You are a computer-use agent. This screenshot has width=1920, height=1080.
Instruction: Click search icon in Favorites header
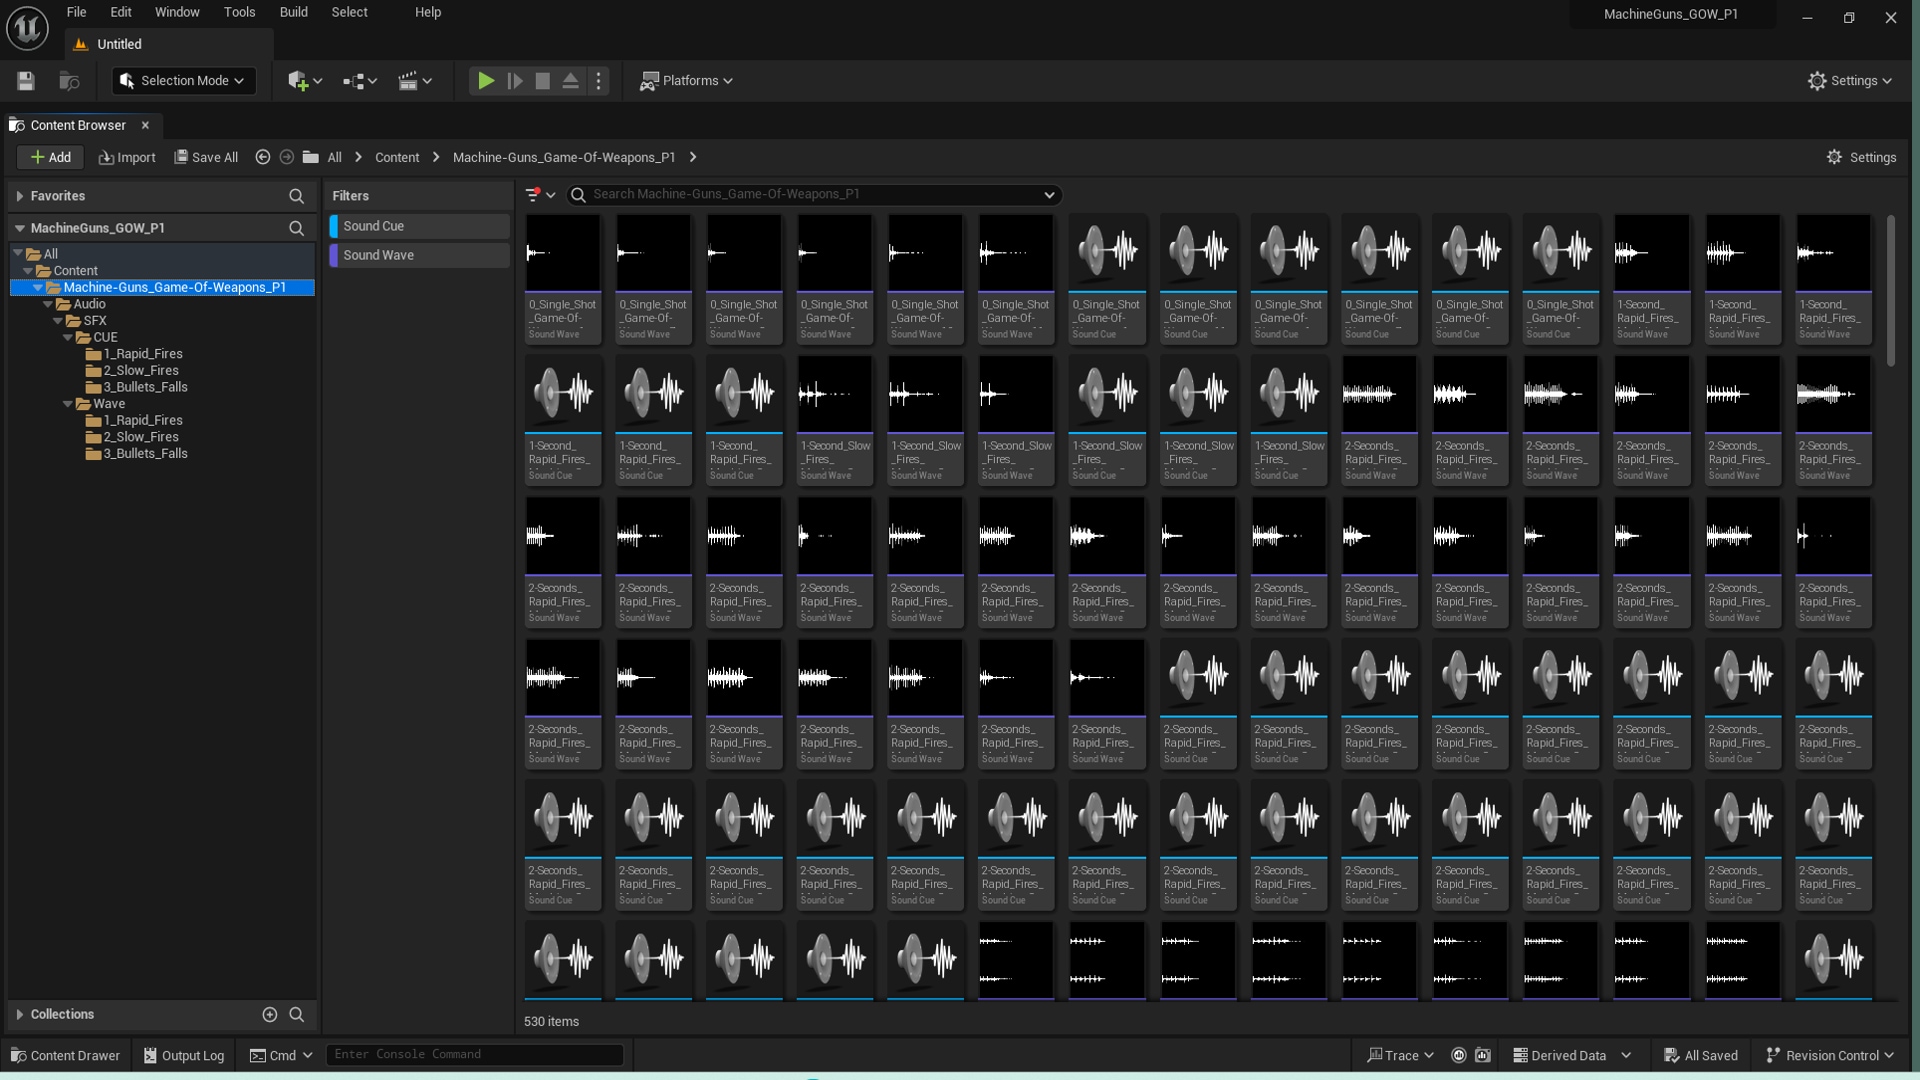pos(296,196)
